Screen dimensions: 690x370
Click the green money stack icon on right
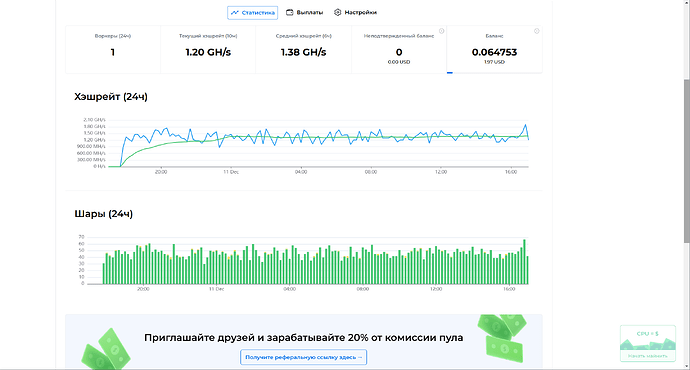pyautogui.click(x=503, y=337)
